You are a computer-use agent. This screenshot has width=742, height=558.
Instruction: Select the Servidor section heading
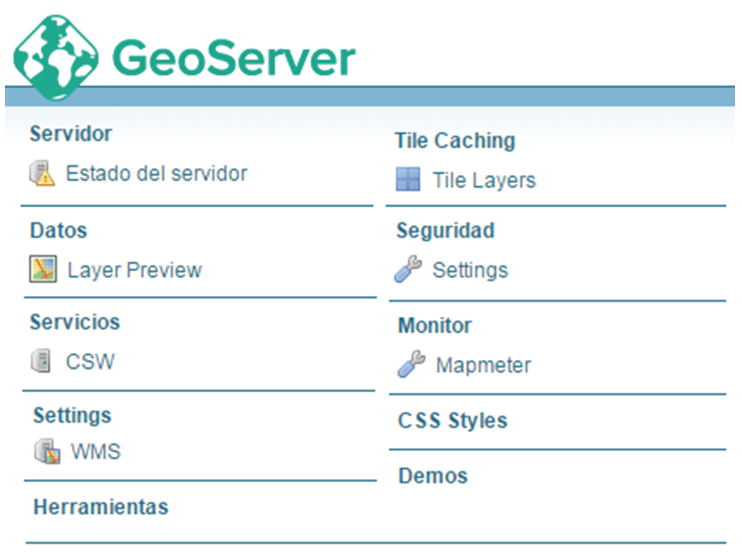click(x=71, y=133)
